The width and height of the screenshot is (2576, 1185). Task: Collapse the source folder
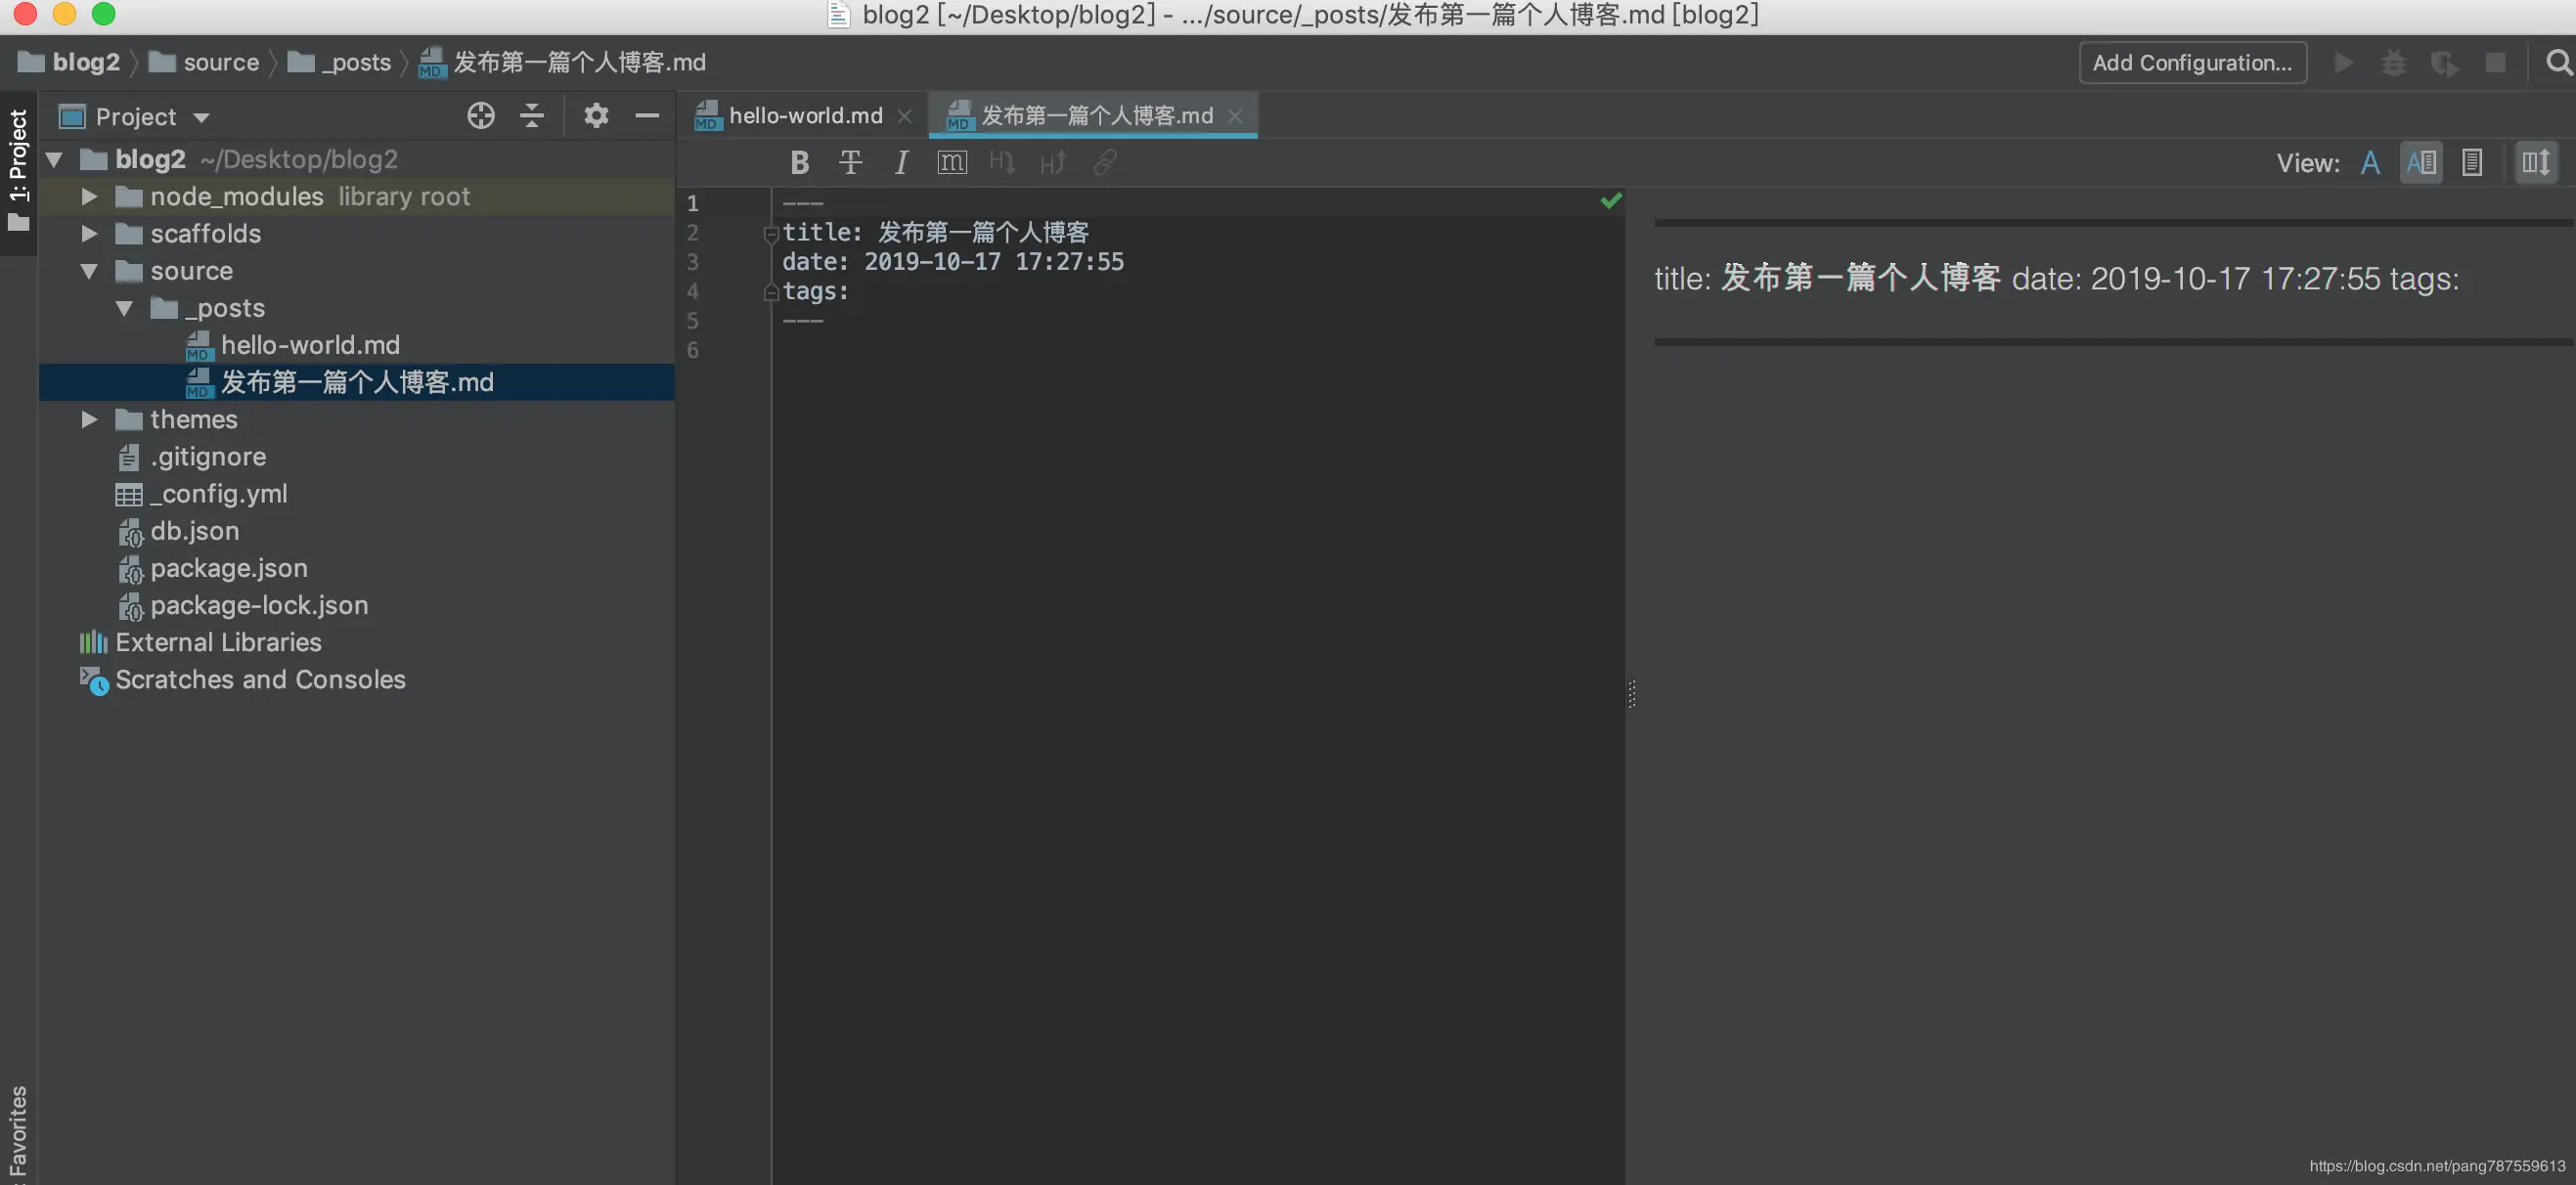pos(89,271)
